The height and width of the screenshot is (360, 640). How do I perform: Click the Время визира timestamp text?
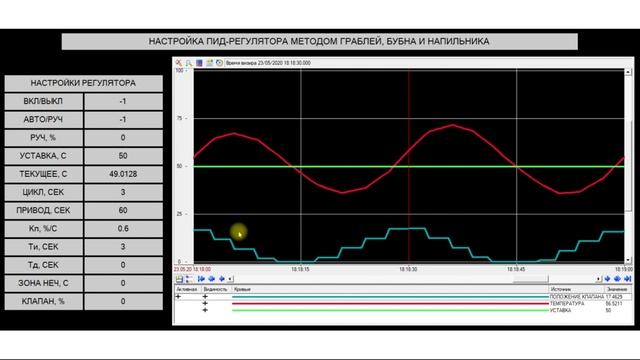coord(268,63)
